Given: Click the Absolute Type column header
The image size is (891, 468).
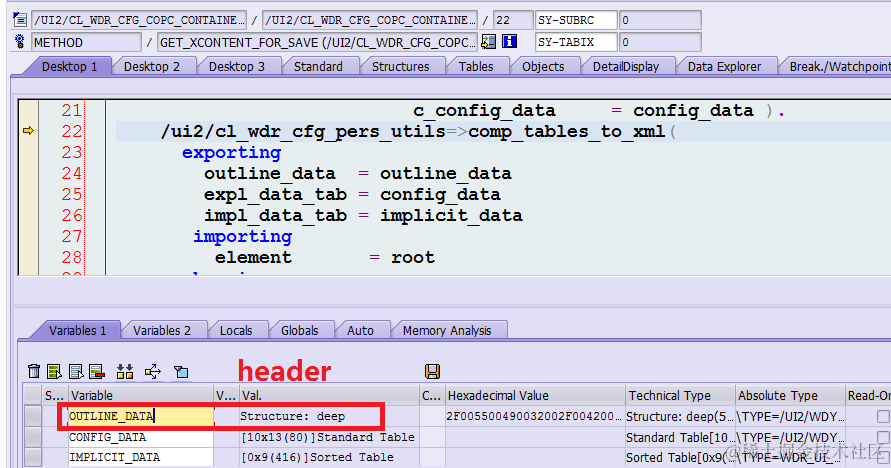Looking at the screenshot, I should (790, 396).
